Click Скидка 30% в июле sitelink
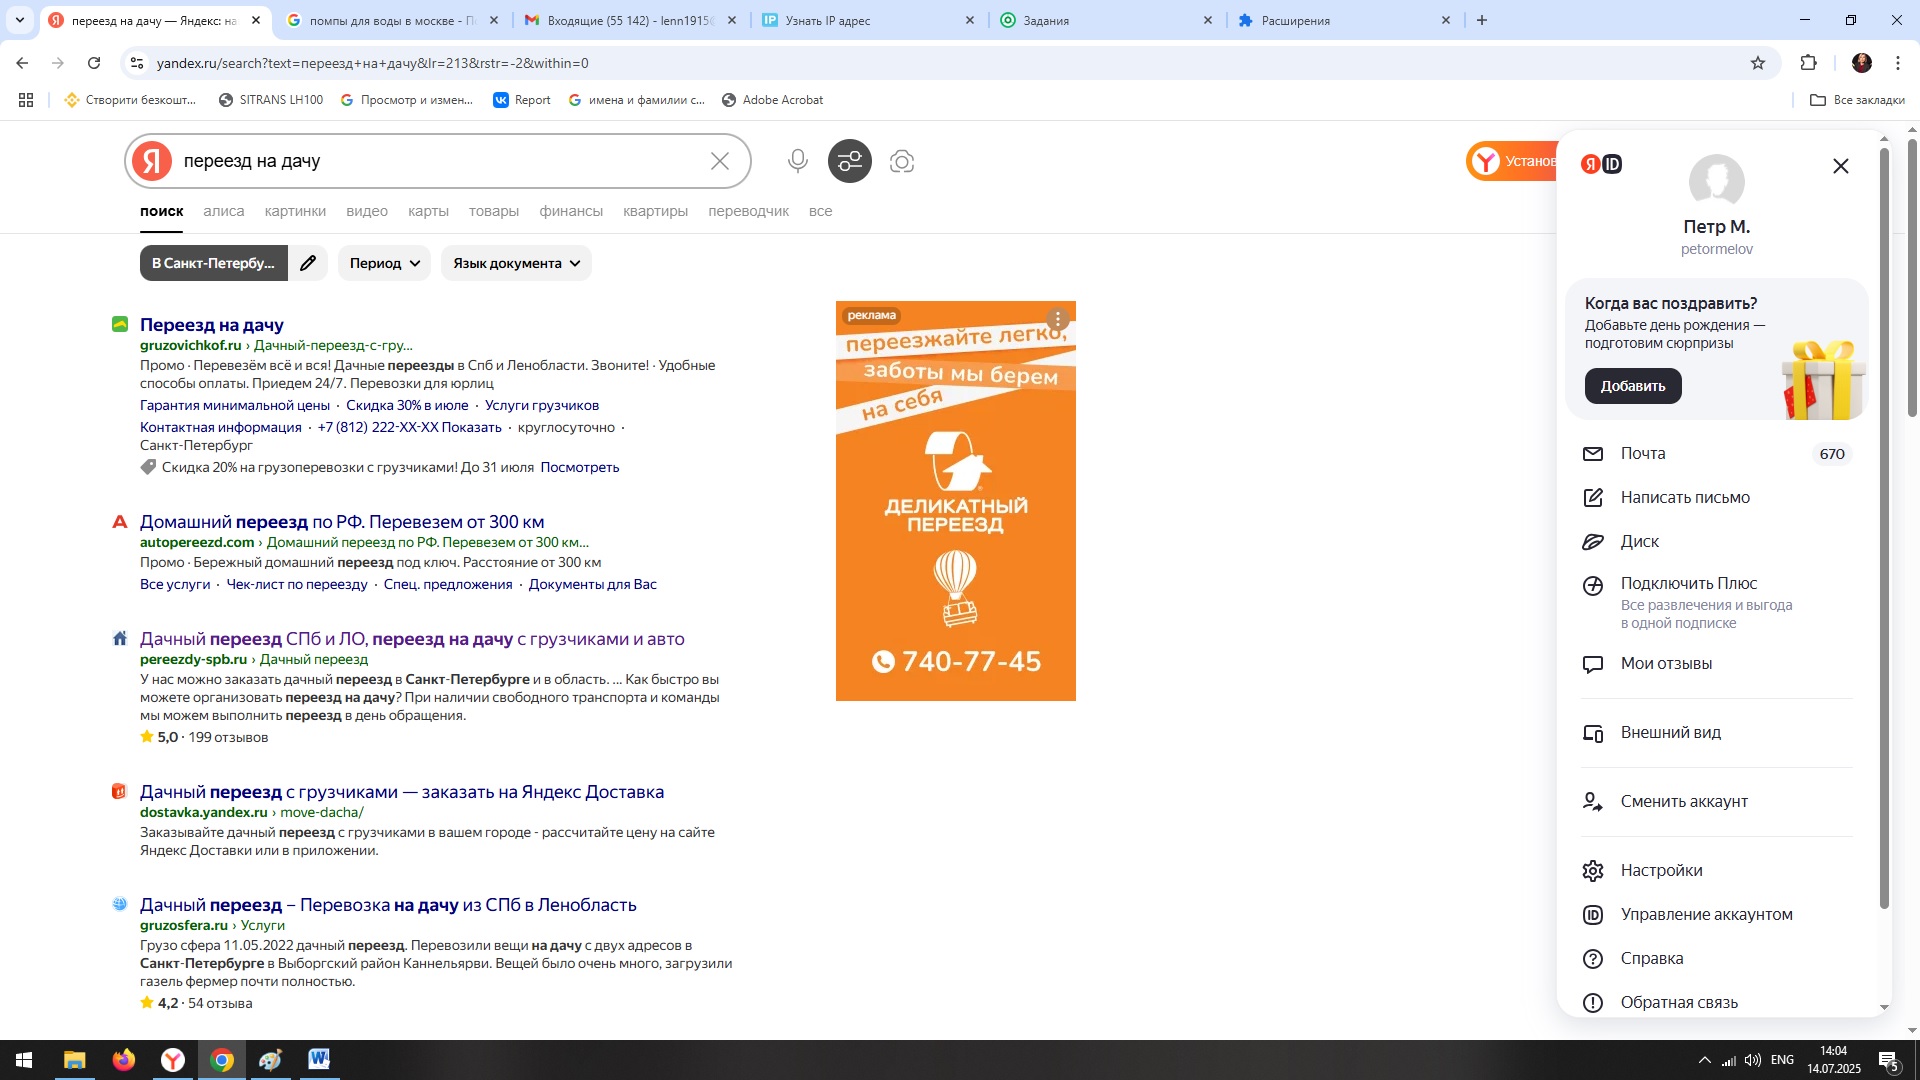 (407, 405)
